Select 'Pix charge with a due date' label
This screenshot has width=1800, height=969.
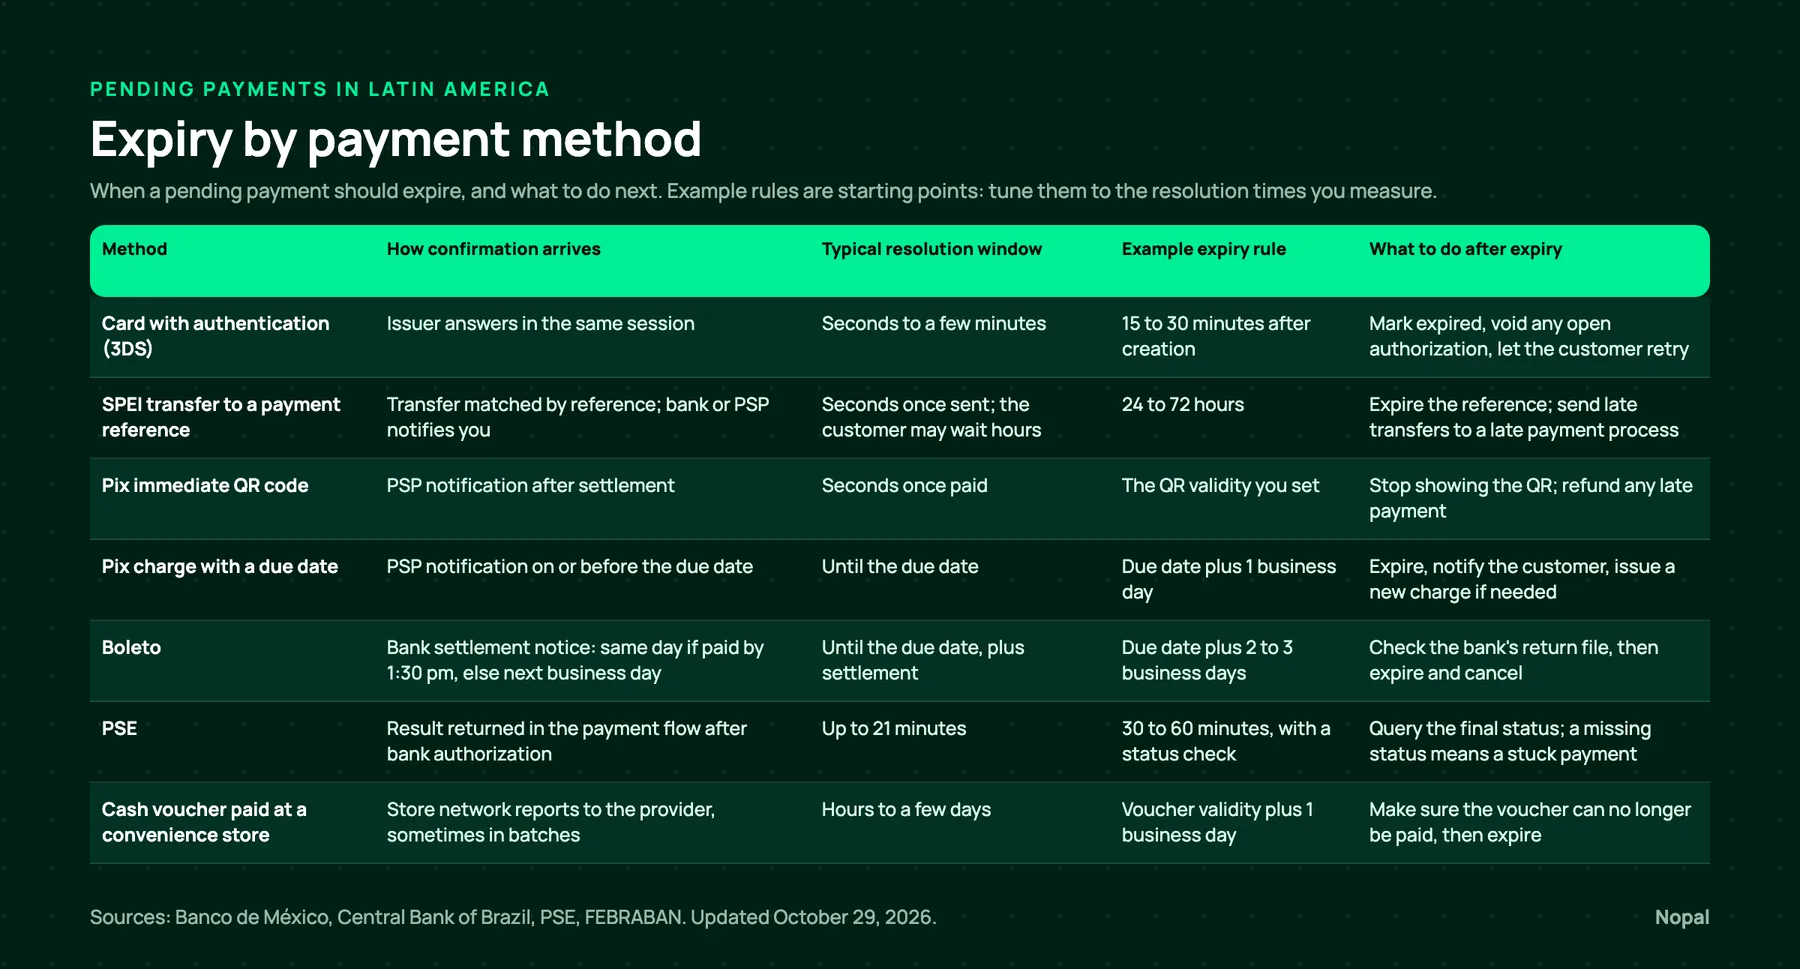(x=220, y=567)
